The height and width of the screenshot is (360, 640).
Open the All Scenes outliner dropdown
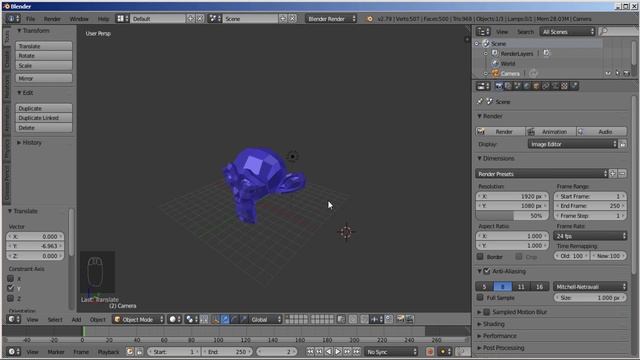click(x=567, y=31)
